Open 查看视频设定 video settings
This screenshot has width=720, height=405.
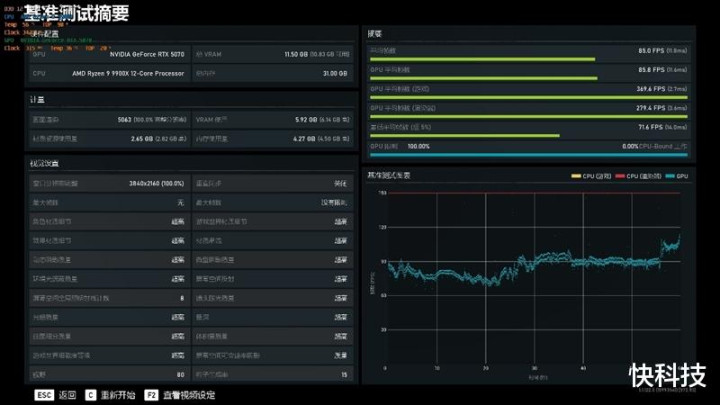[189, 395]
